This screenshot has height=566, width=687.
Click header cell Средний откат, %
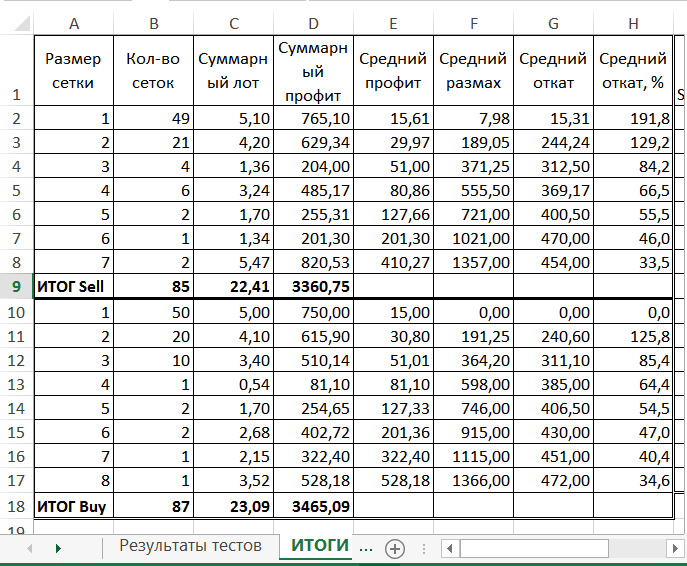633,71
